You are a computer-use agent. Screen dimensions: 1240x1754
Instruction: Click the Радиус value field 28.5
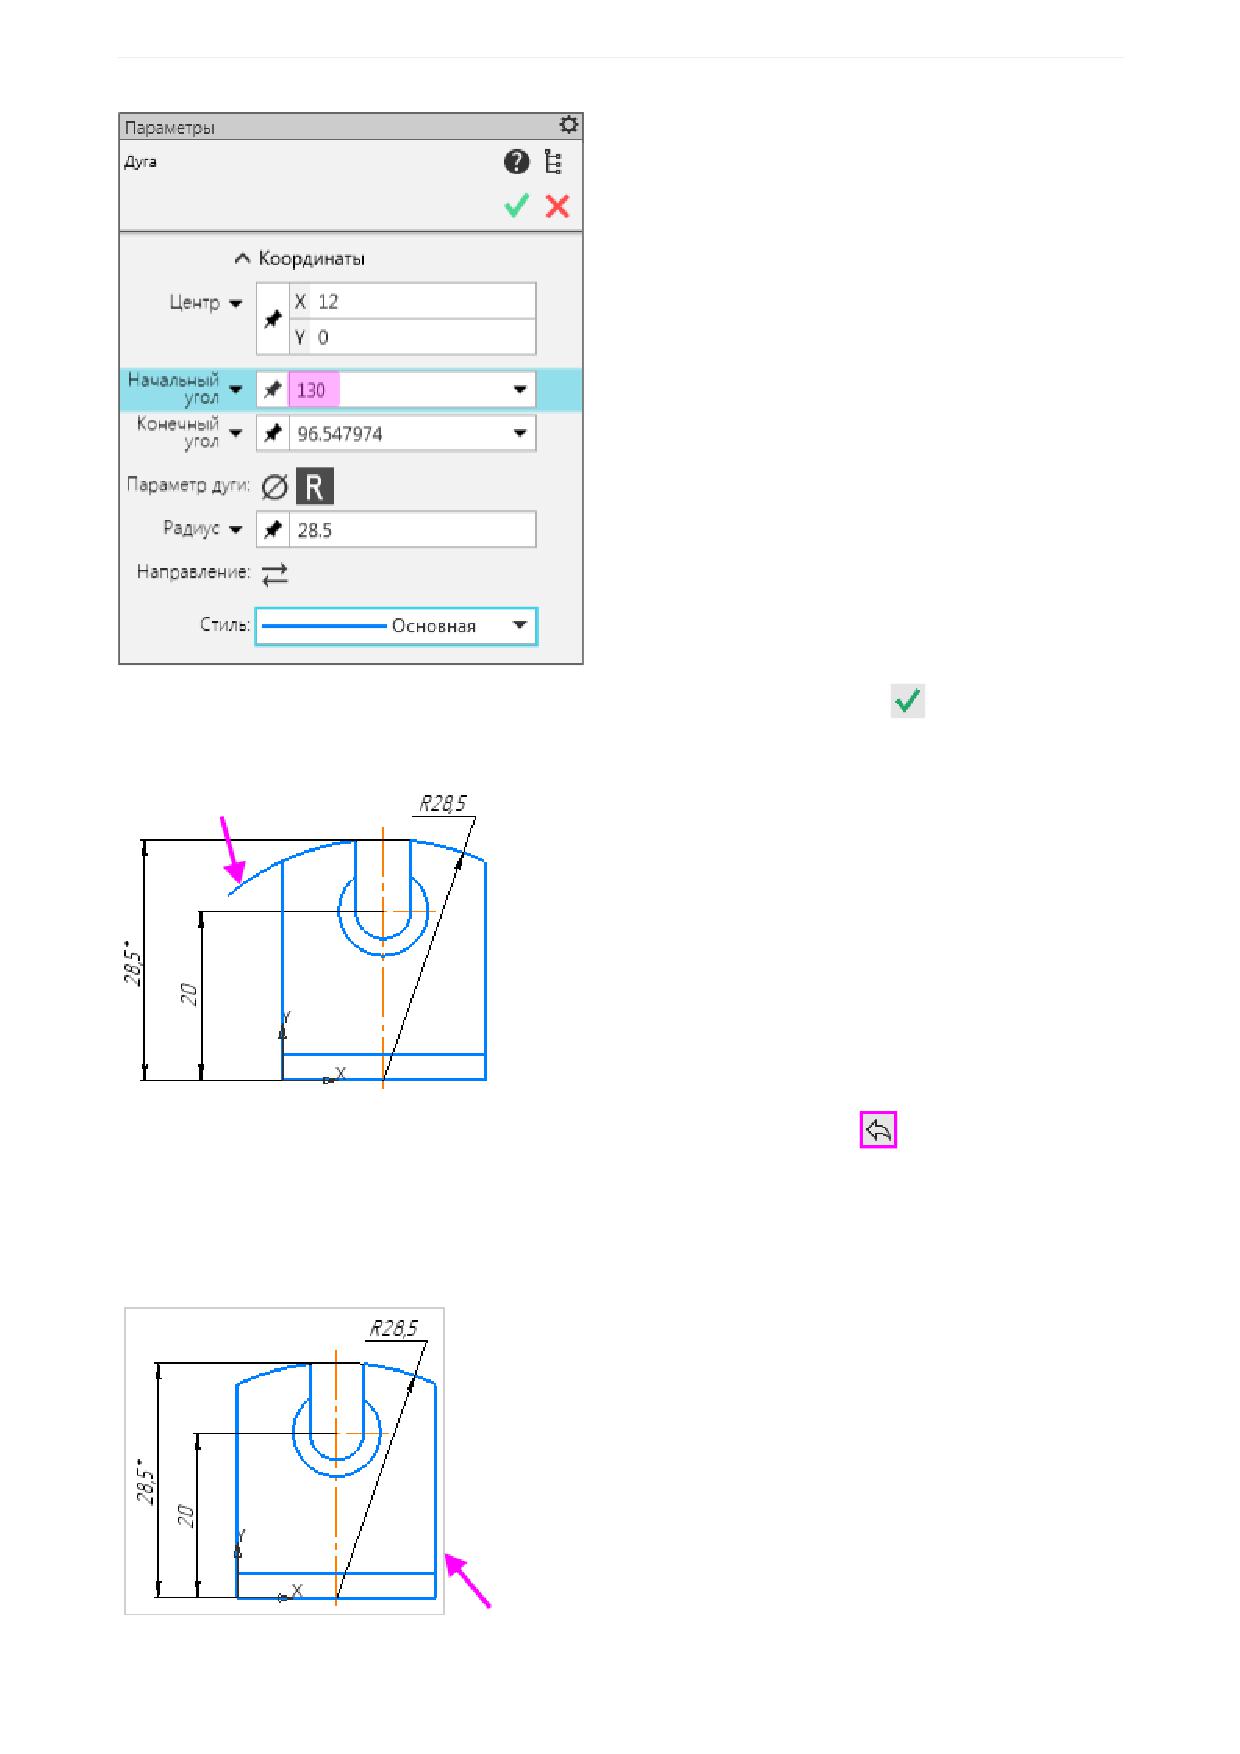pyautogui.click(x=413, y=530)
